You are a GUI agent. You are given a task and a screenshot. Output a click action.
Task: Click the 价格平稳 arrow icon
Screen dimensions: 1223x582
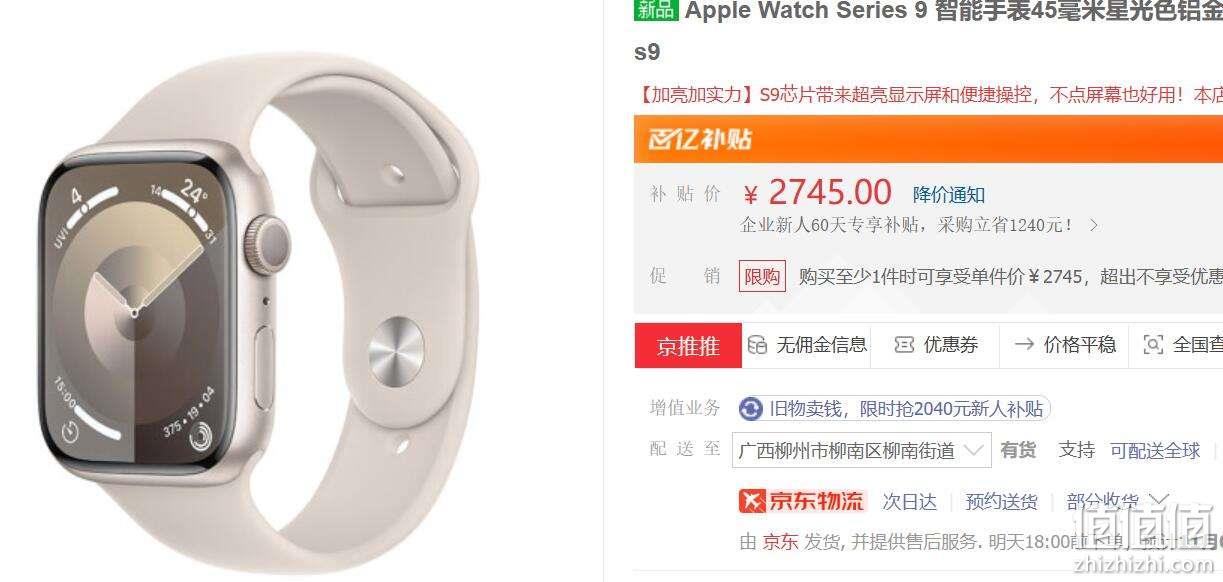1024,345
